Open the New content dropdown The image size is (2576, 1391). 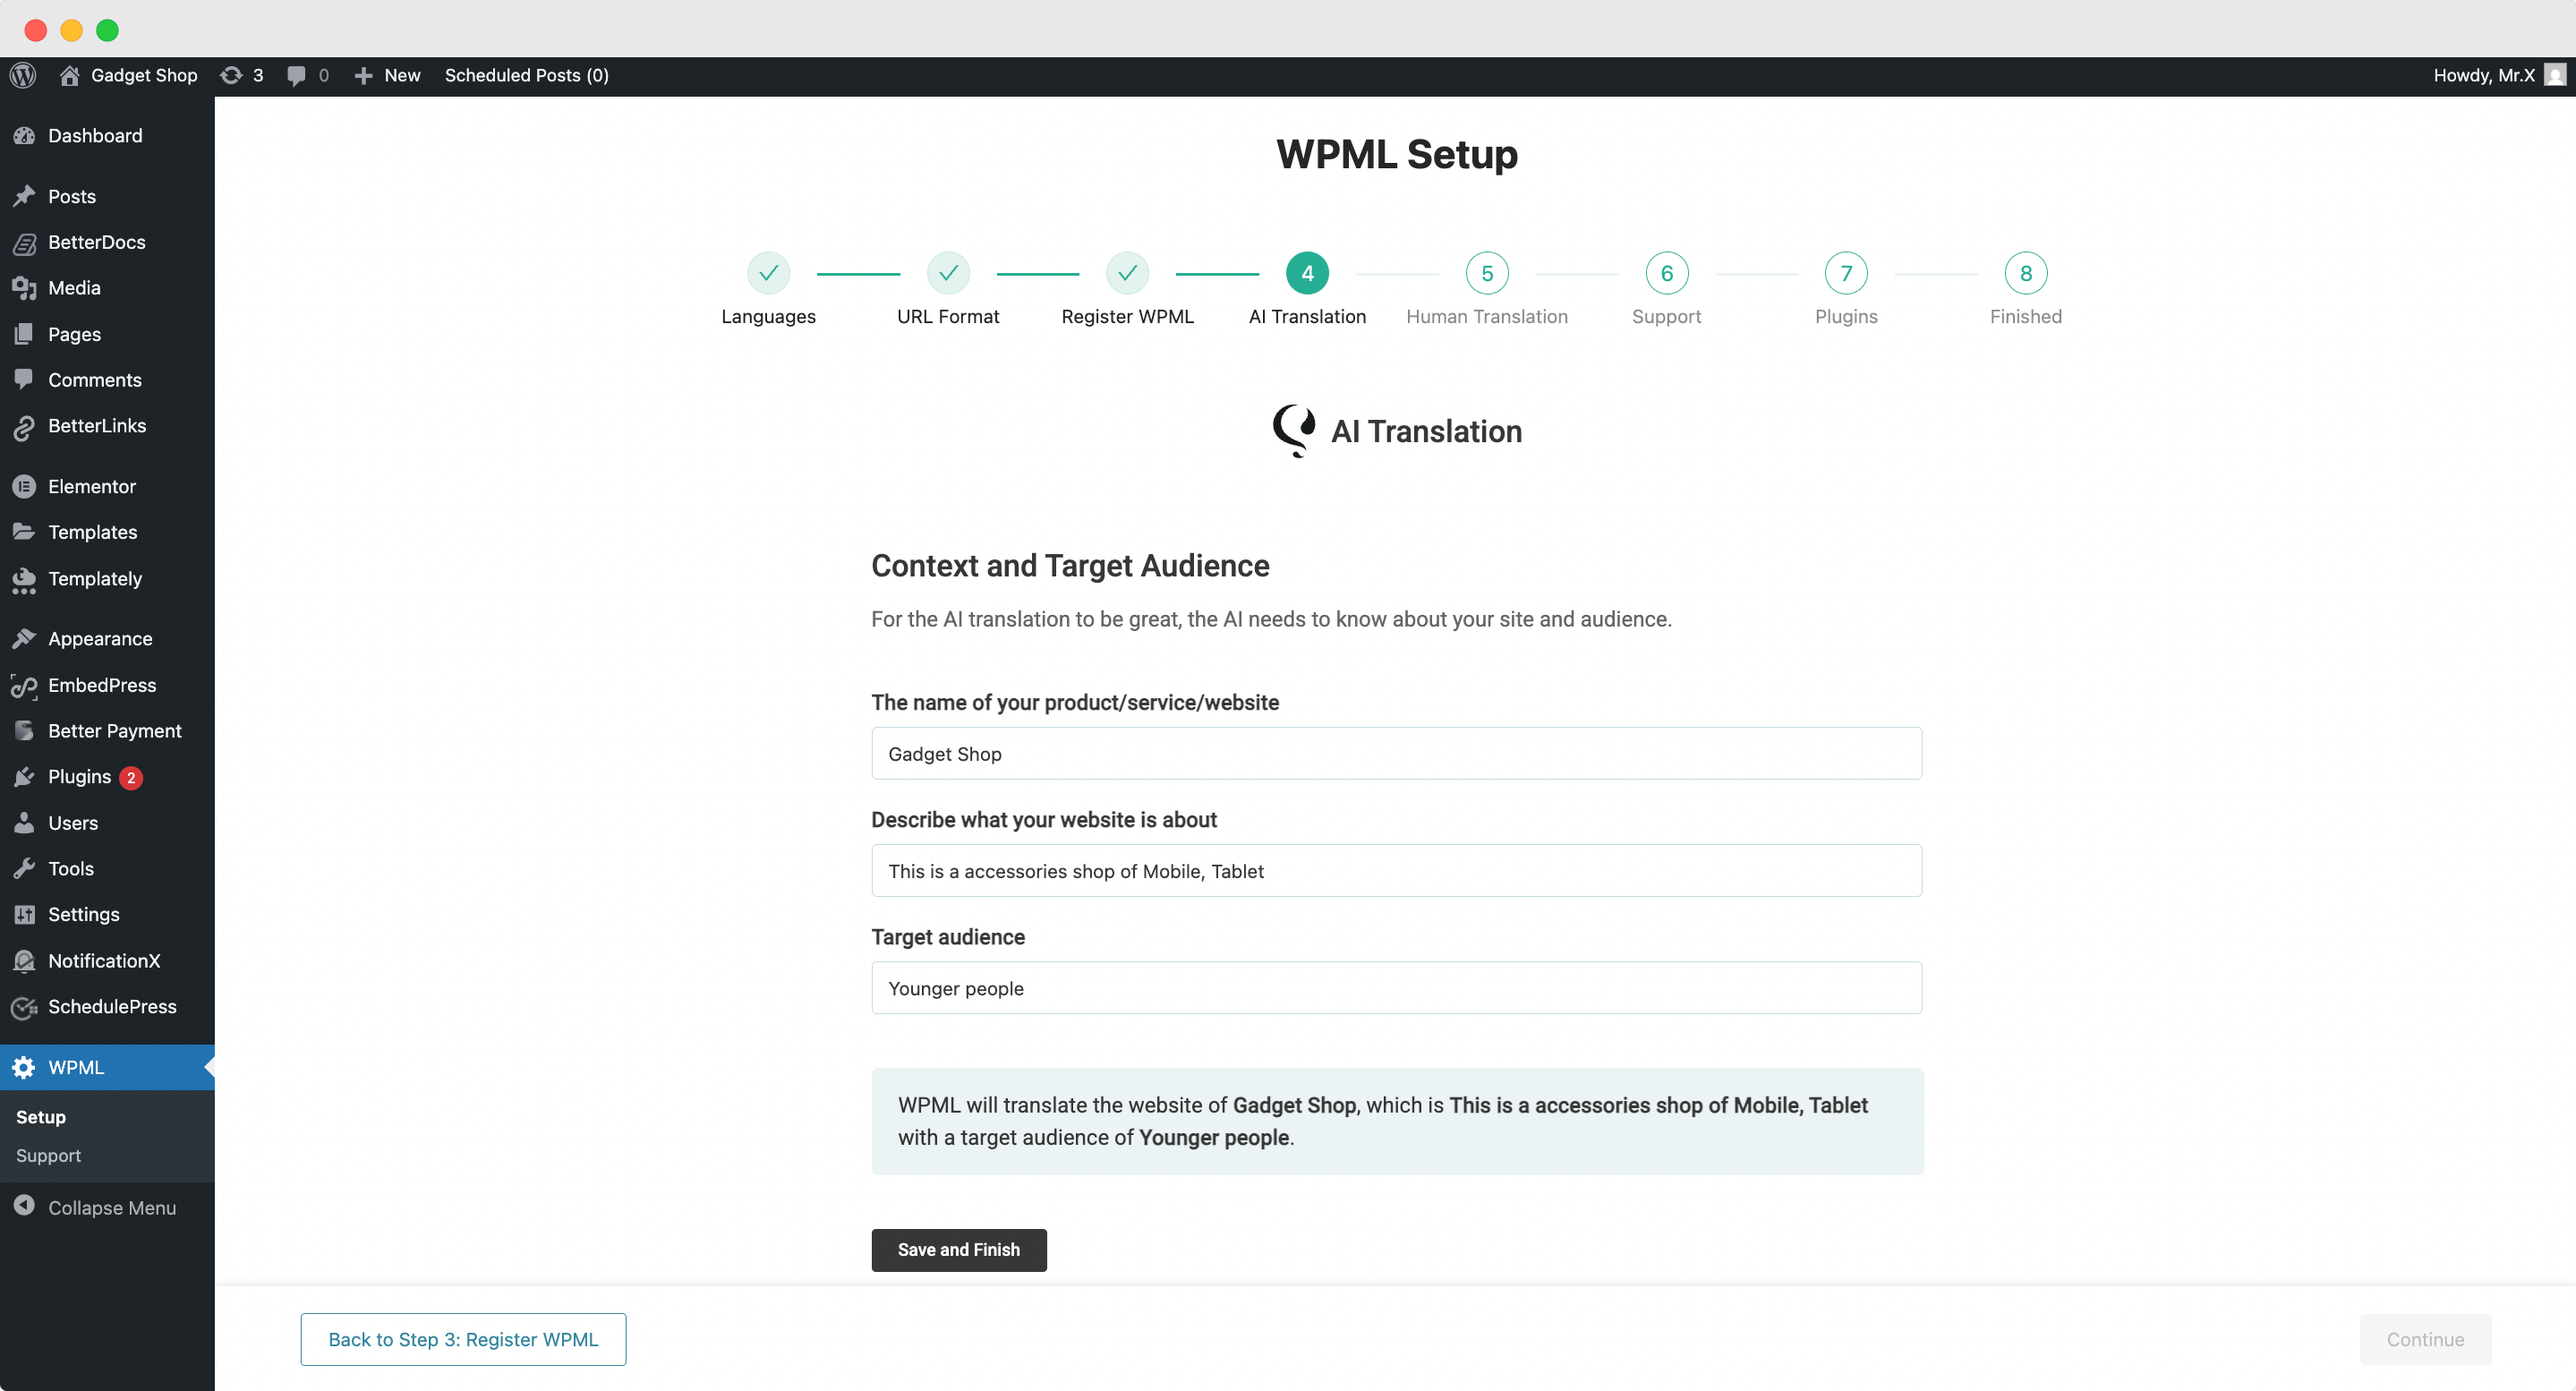click(x=388, y=75)
